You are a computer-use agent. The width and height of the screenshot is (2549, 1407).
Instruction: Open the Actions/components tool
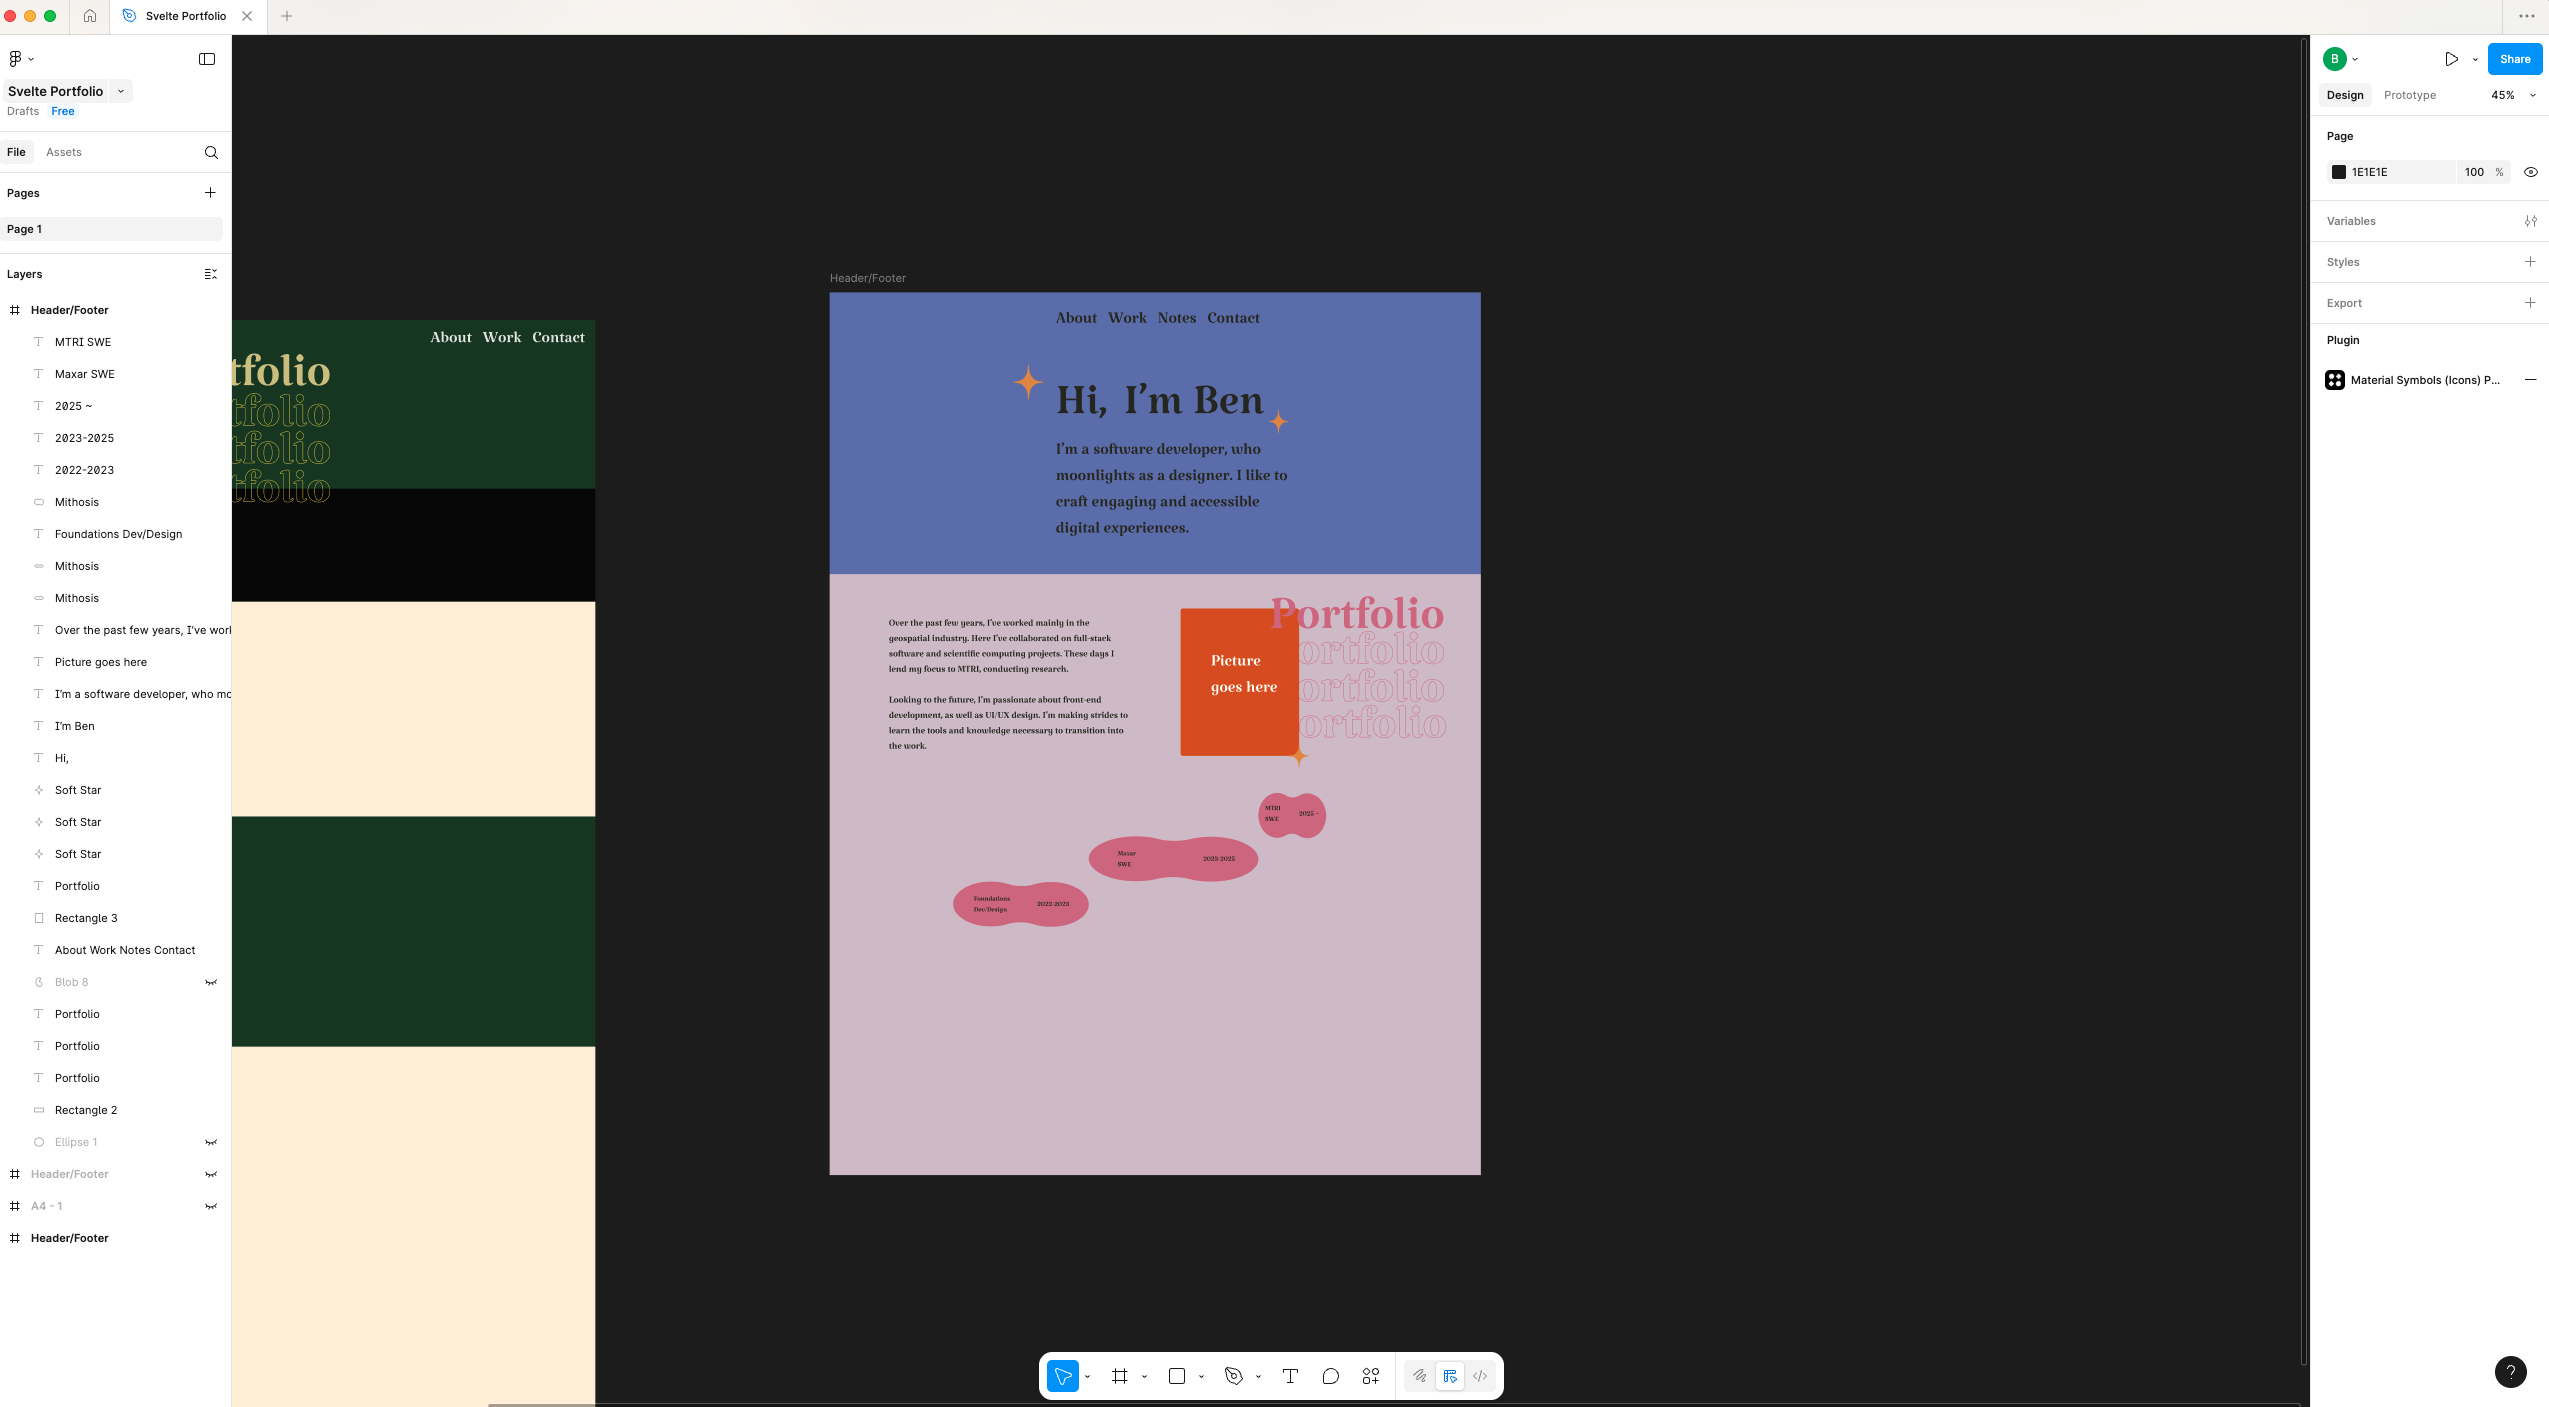(1370, 1376)
